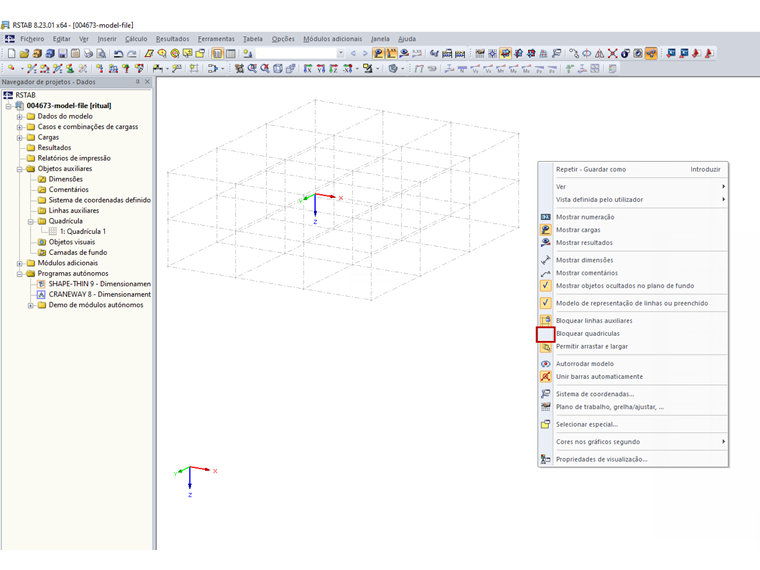Uncheck Mostrar objetos ocultados no plano de fundo
This screenshot has width=760, height=570.
(633, 286)
